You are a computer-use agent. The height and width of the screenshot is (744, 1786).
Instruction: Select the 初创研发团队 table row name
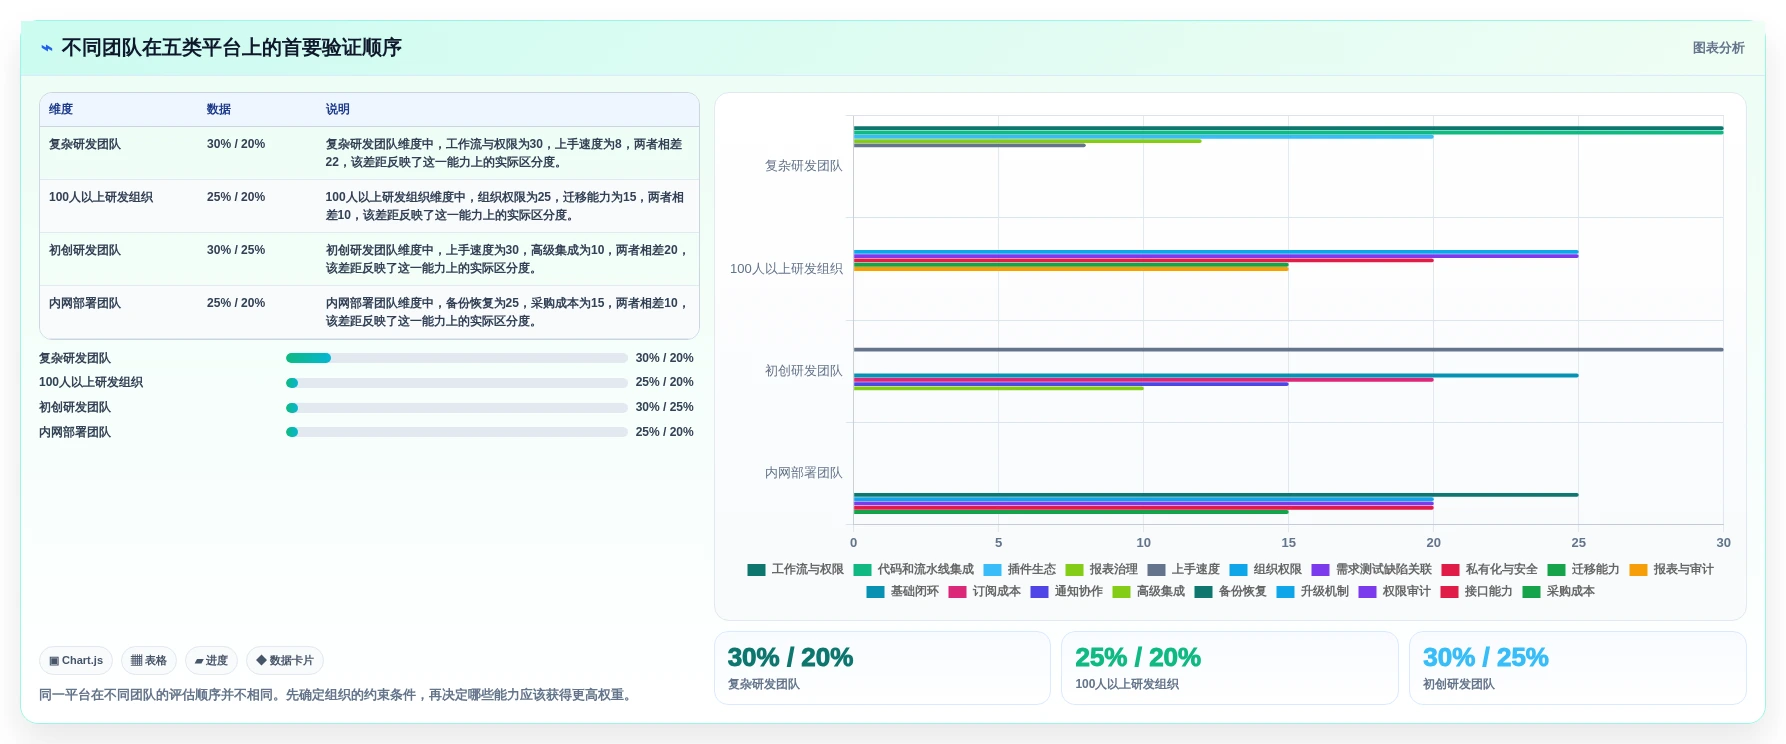pos(85,250)
